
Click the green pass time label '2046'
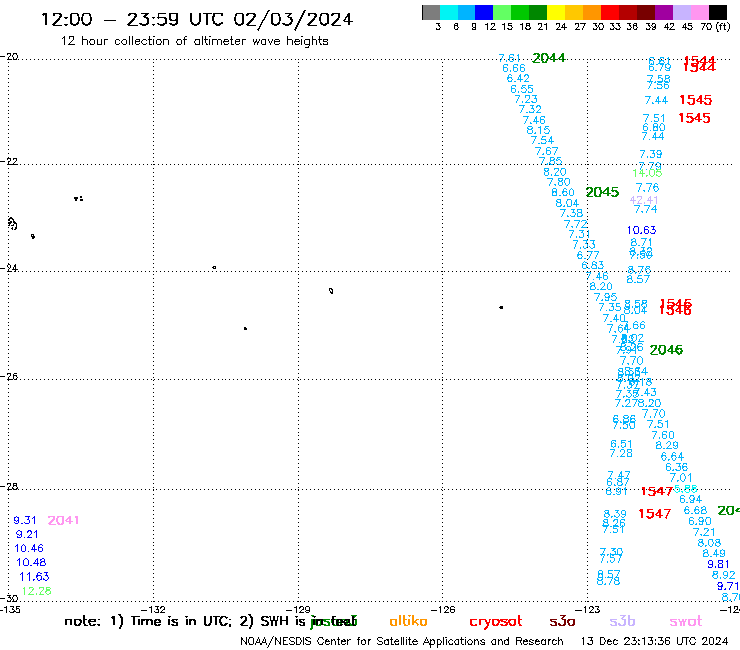click(666, 350)
